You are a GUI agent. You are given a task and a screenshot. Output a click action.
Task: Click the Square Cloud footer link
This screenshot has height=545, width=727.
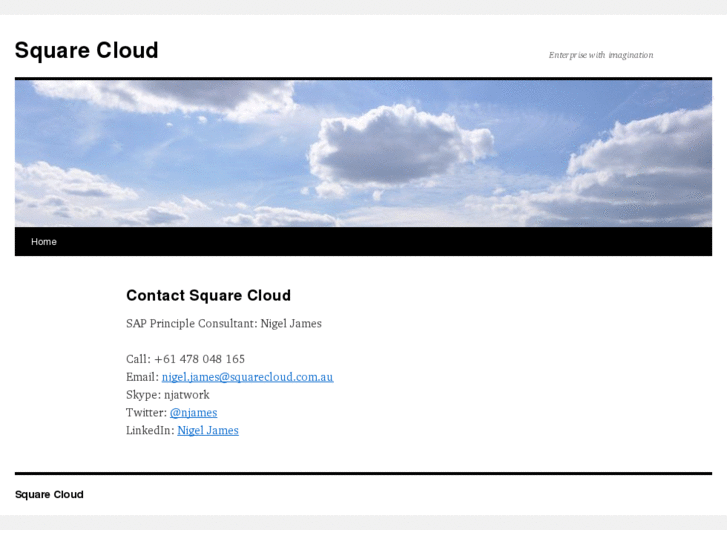49,494
